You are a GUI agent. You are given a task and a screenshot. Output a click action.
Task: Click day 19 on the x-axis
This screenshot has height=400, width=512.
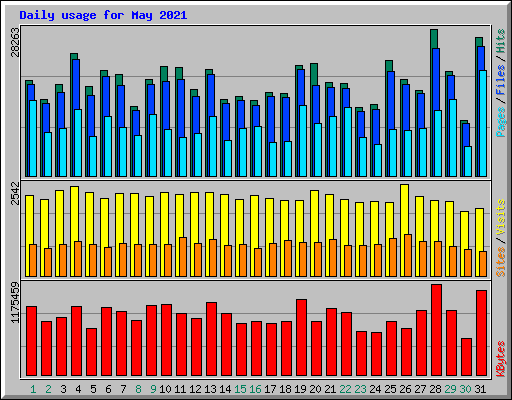click(300, 389)
